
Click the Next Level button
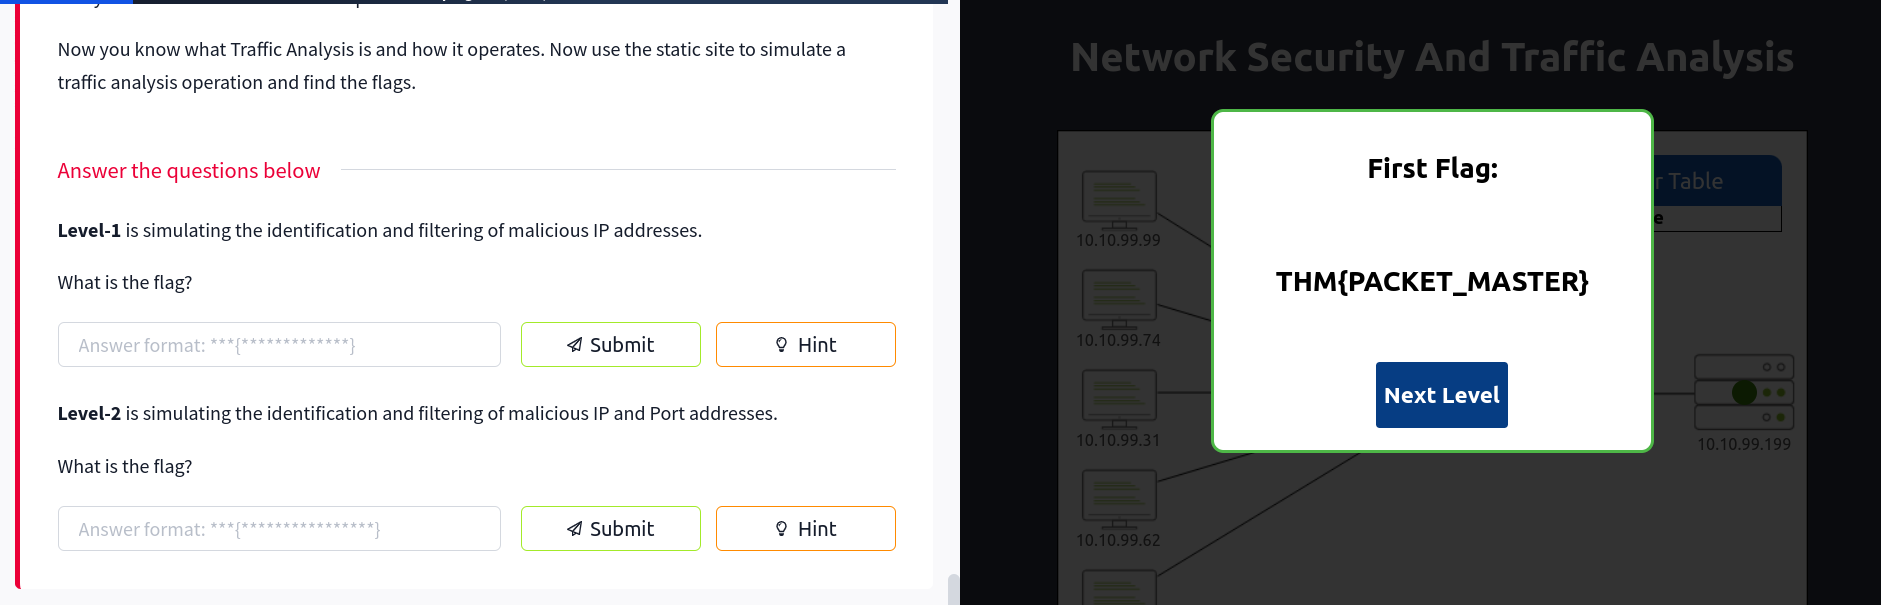pos(1441,395)
